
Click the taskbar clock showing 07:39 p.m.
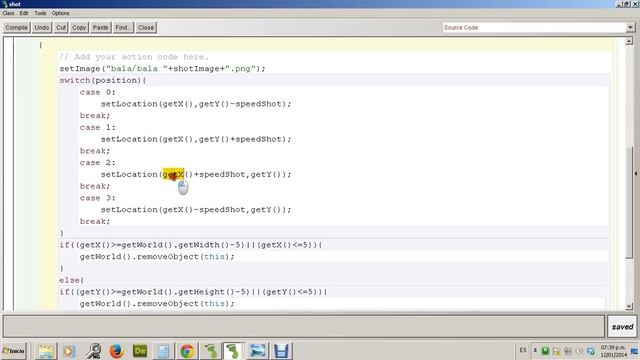click(613, 351)
